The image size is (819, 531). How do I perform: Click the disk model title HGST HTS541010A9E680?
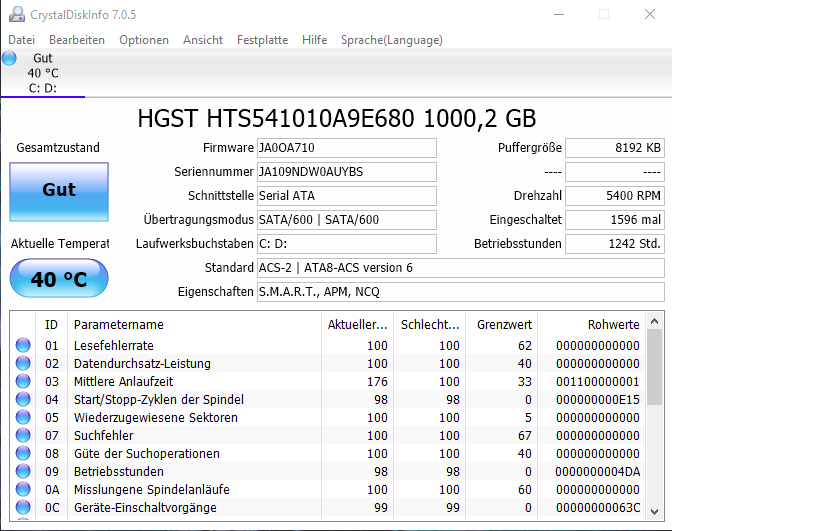click(x=337, y=119)
